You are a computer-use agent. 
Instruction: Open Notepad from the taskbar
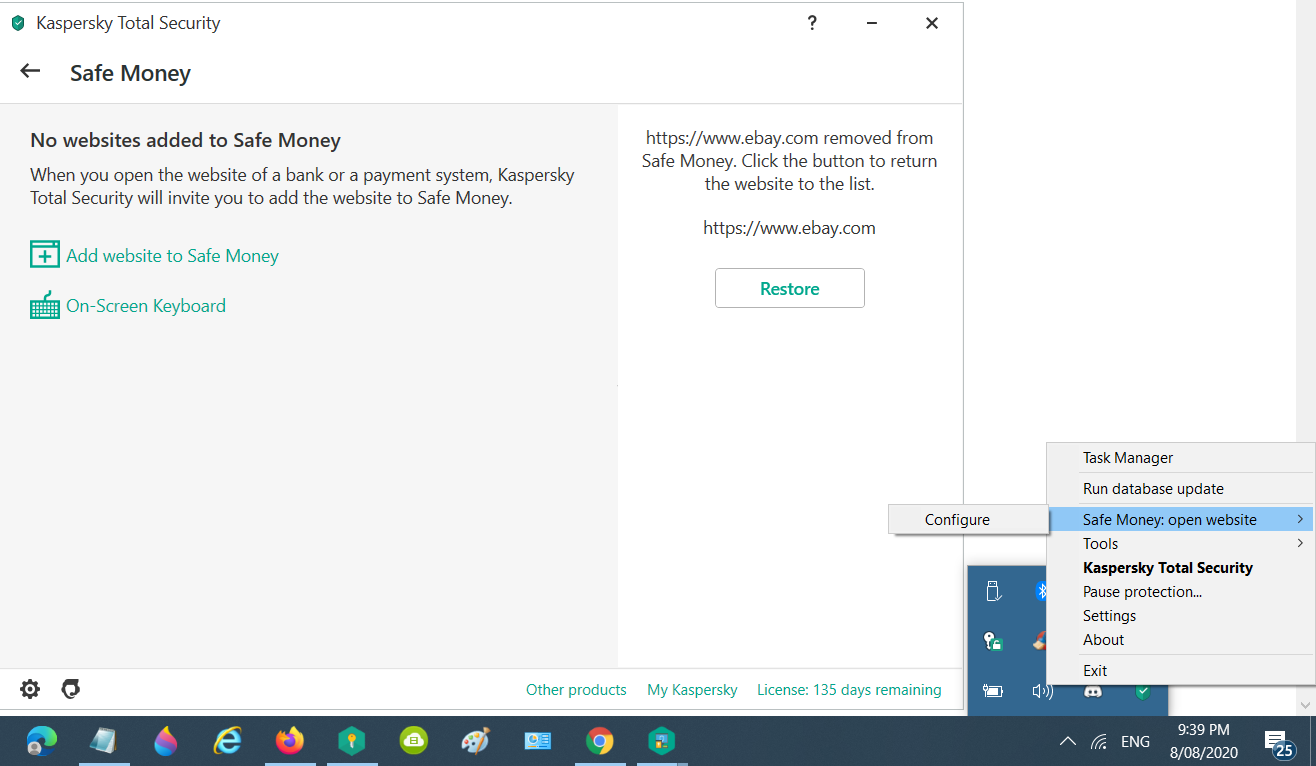(104, 741)
